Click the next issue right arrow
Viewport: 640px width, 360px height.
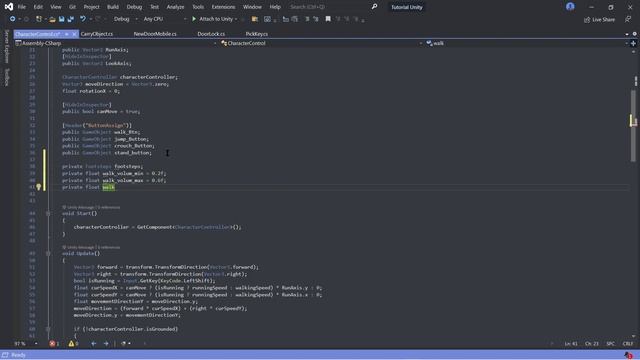pyautogui.click(x=106, y=344)
